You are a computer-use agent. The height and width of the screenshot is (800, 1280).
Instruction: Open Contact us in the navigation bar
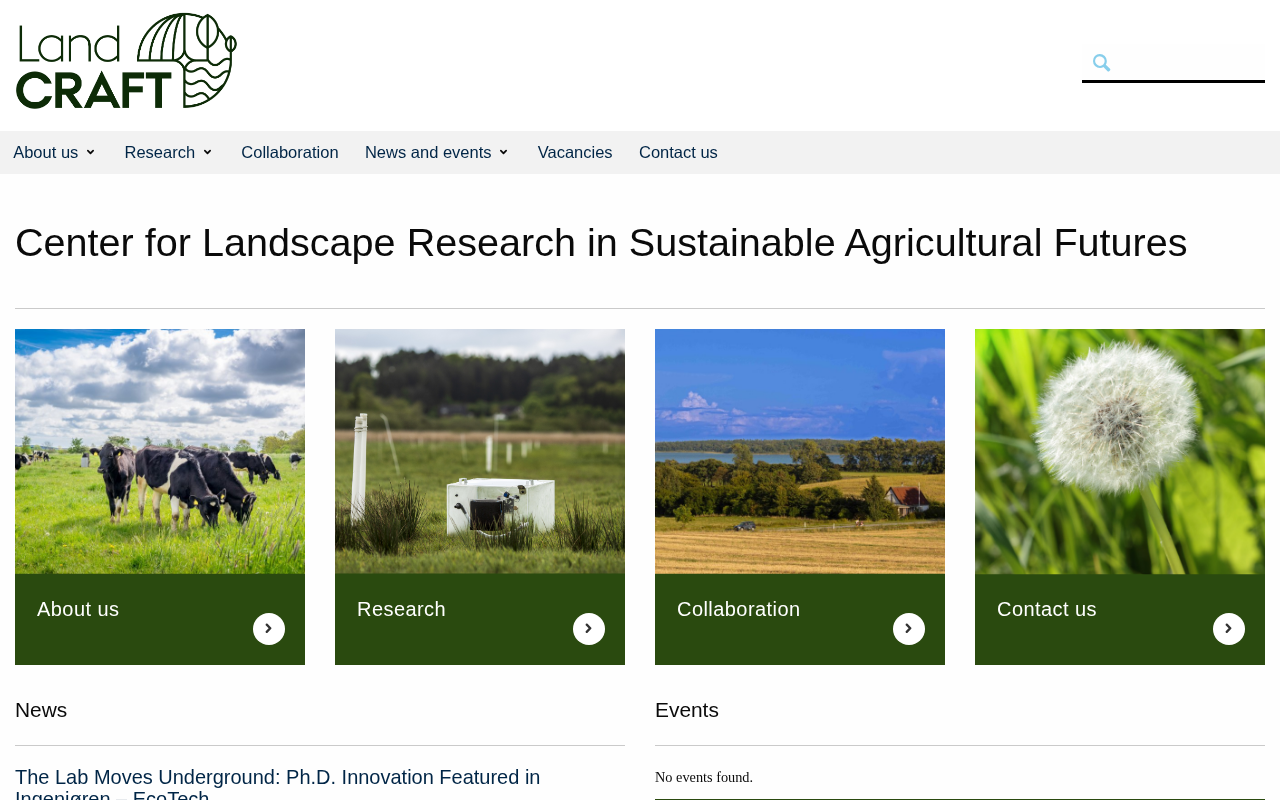(678, 152)
